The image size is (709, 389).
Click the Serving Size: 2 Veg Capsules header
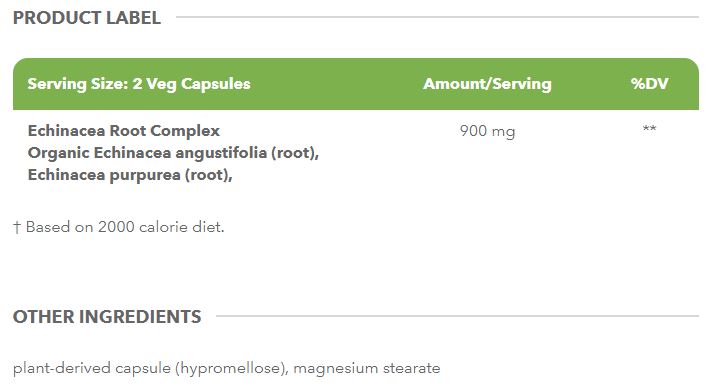coord(139,84)
